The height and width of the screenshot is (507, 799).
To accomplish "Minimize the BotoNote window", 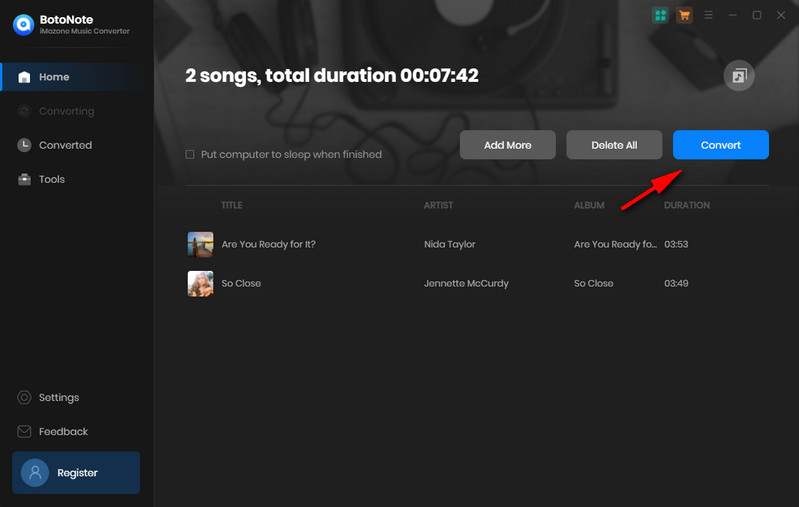I will [732, 15].
